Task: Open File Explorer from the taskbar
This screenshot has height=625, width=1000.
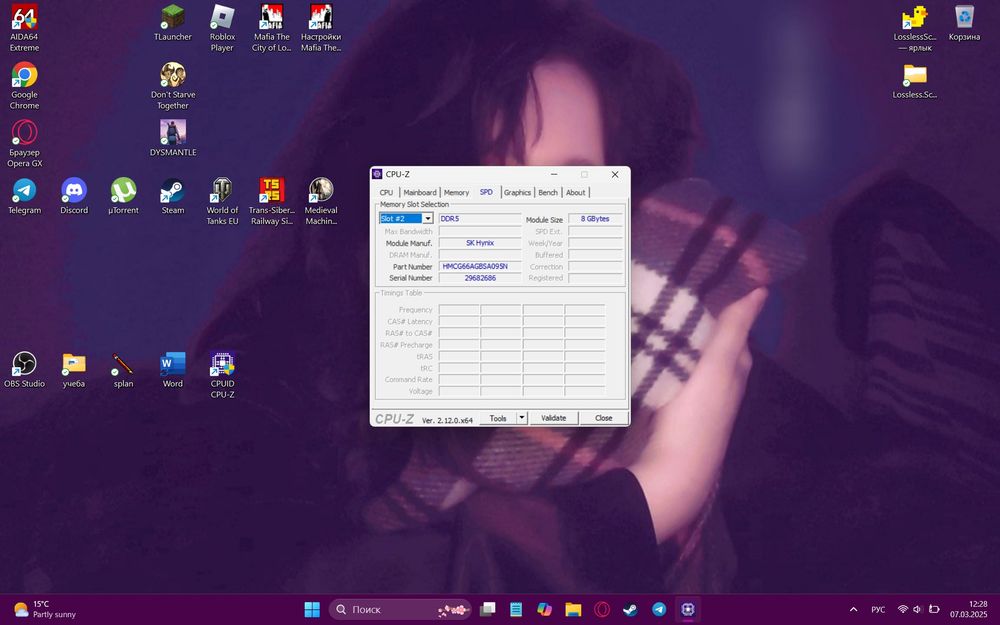Action: coord(573,610)
